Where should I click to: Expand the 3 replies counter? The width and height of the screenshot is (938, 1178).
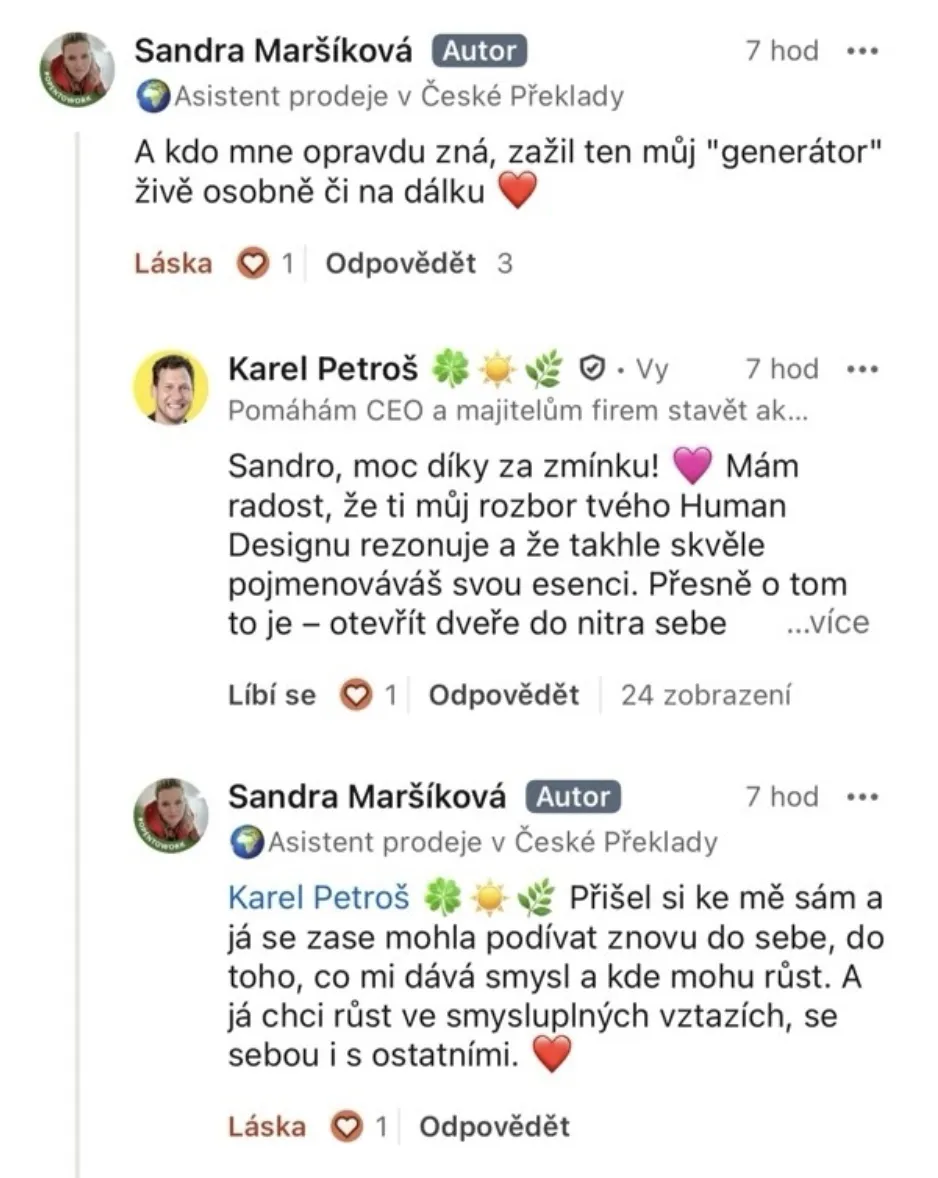point(505,264)
